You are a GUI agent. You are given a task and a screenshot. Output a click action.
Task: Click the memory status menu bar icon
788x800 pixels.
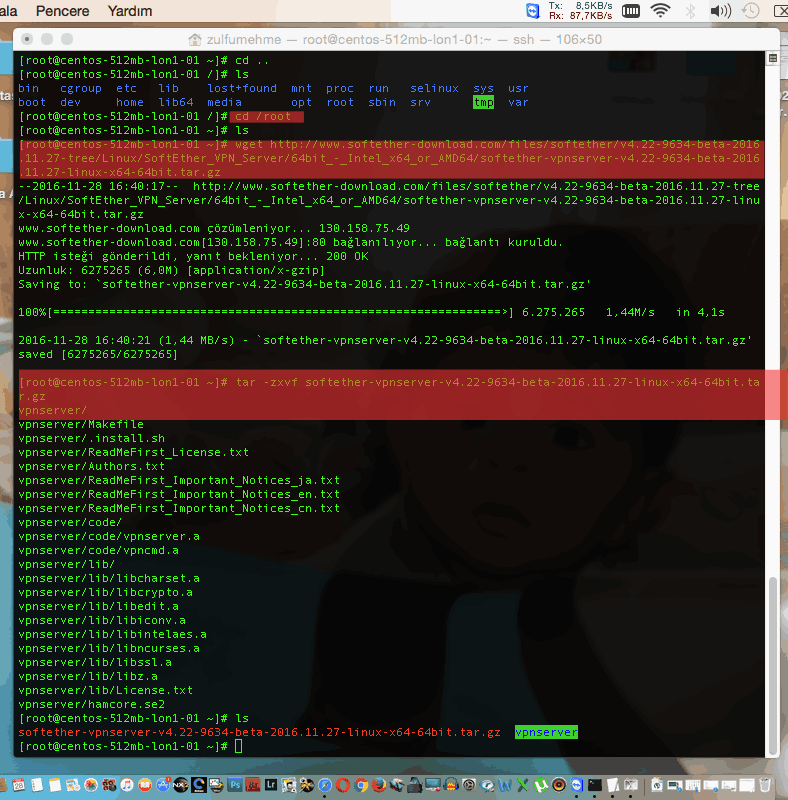[x=630, y=11]
